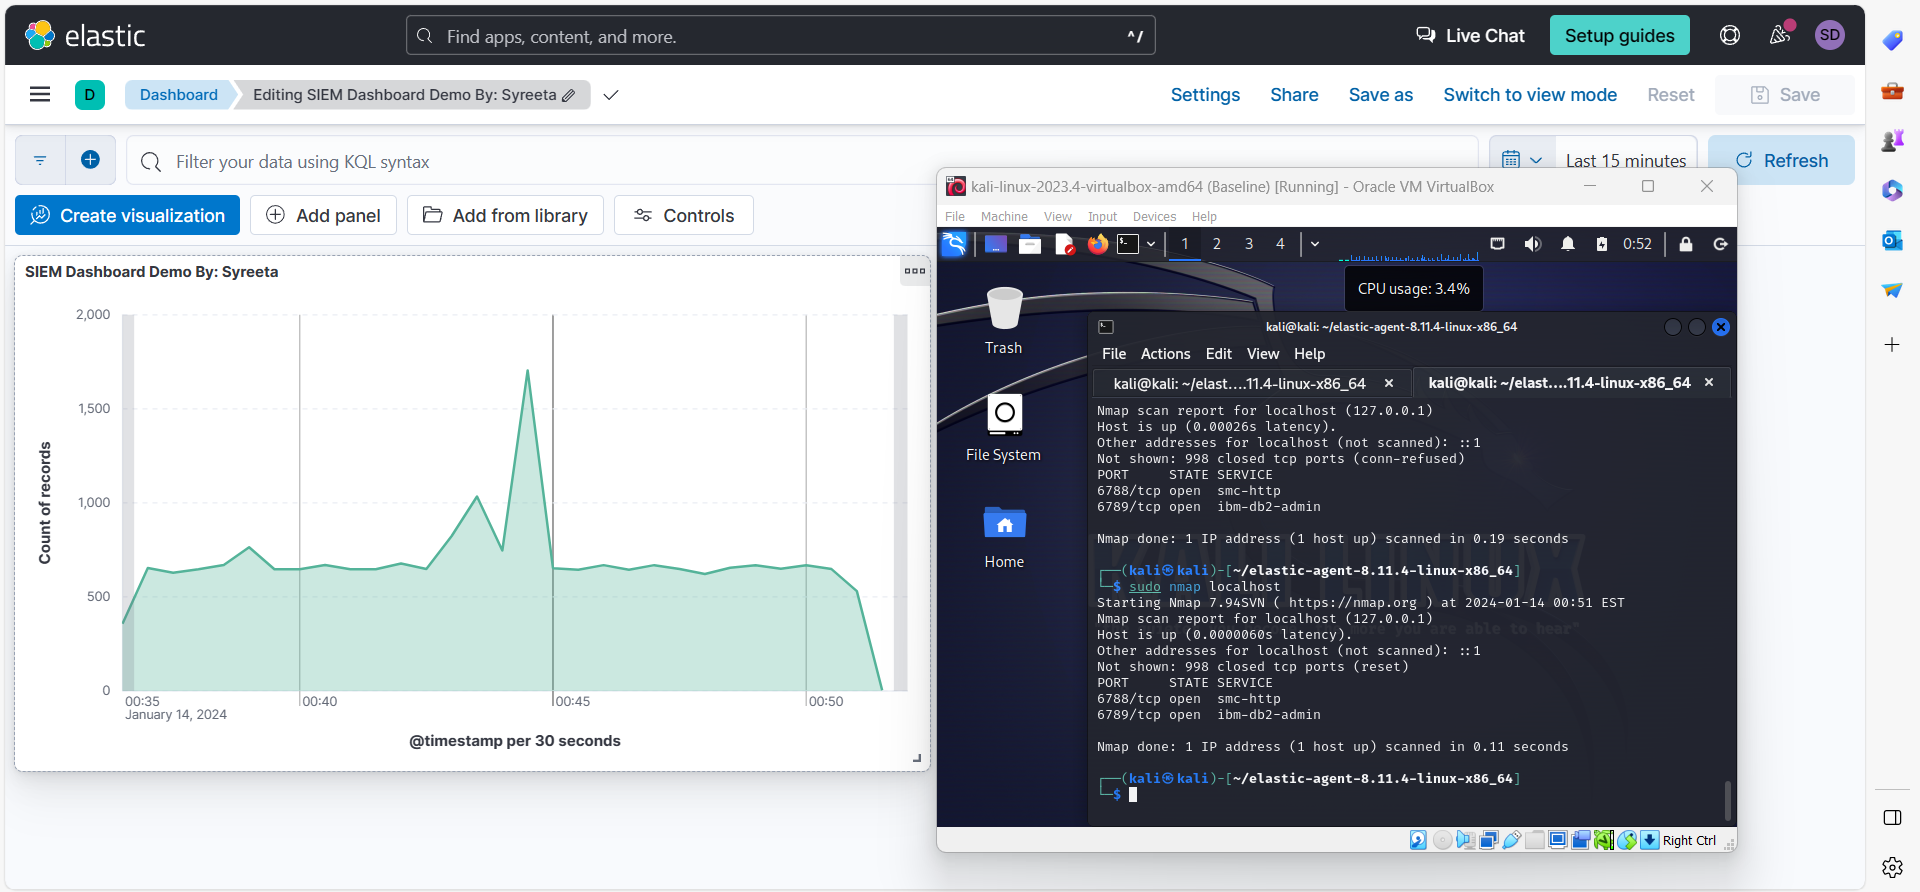1920x892 pixels.
Task: Open the File System desktop icon
Action: [x=1004, y=428]
